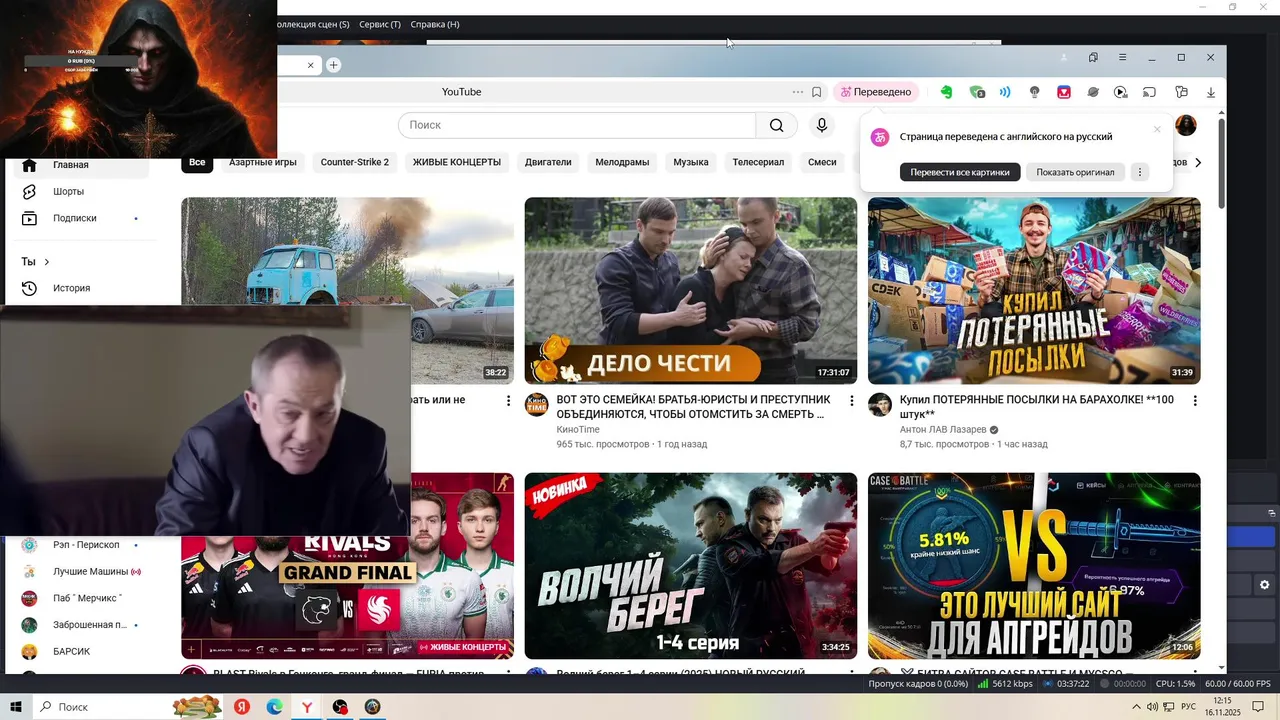Click the cast screen icon
1280x720 pixels.
coord(1150,92)
